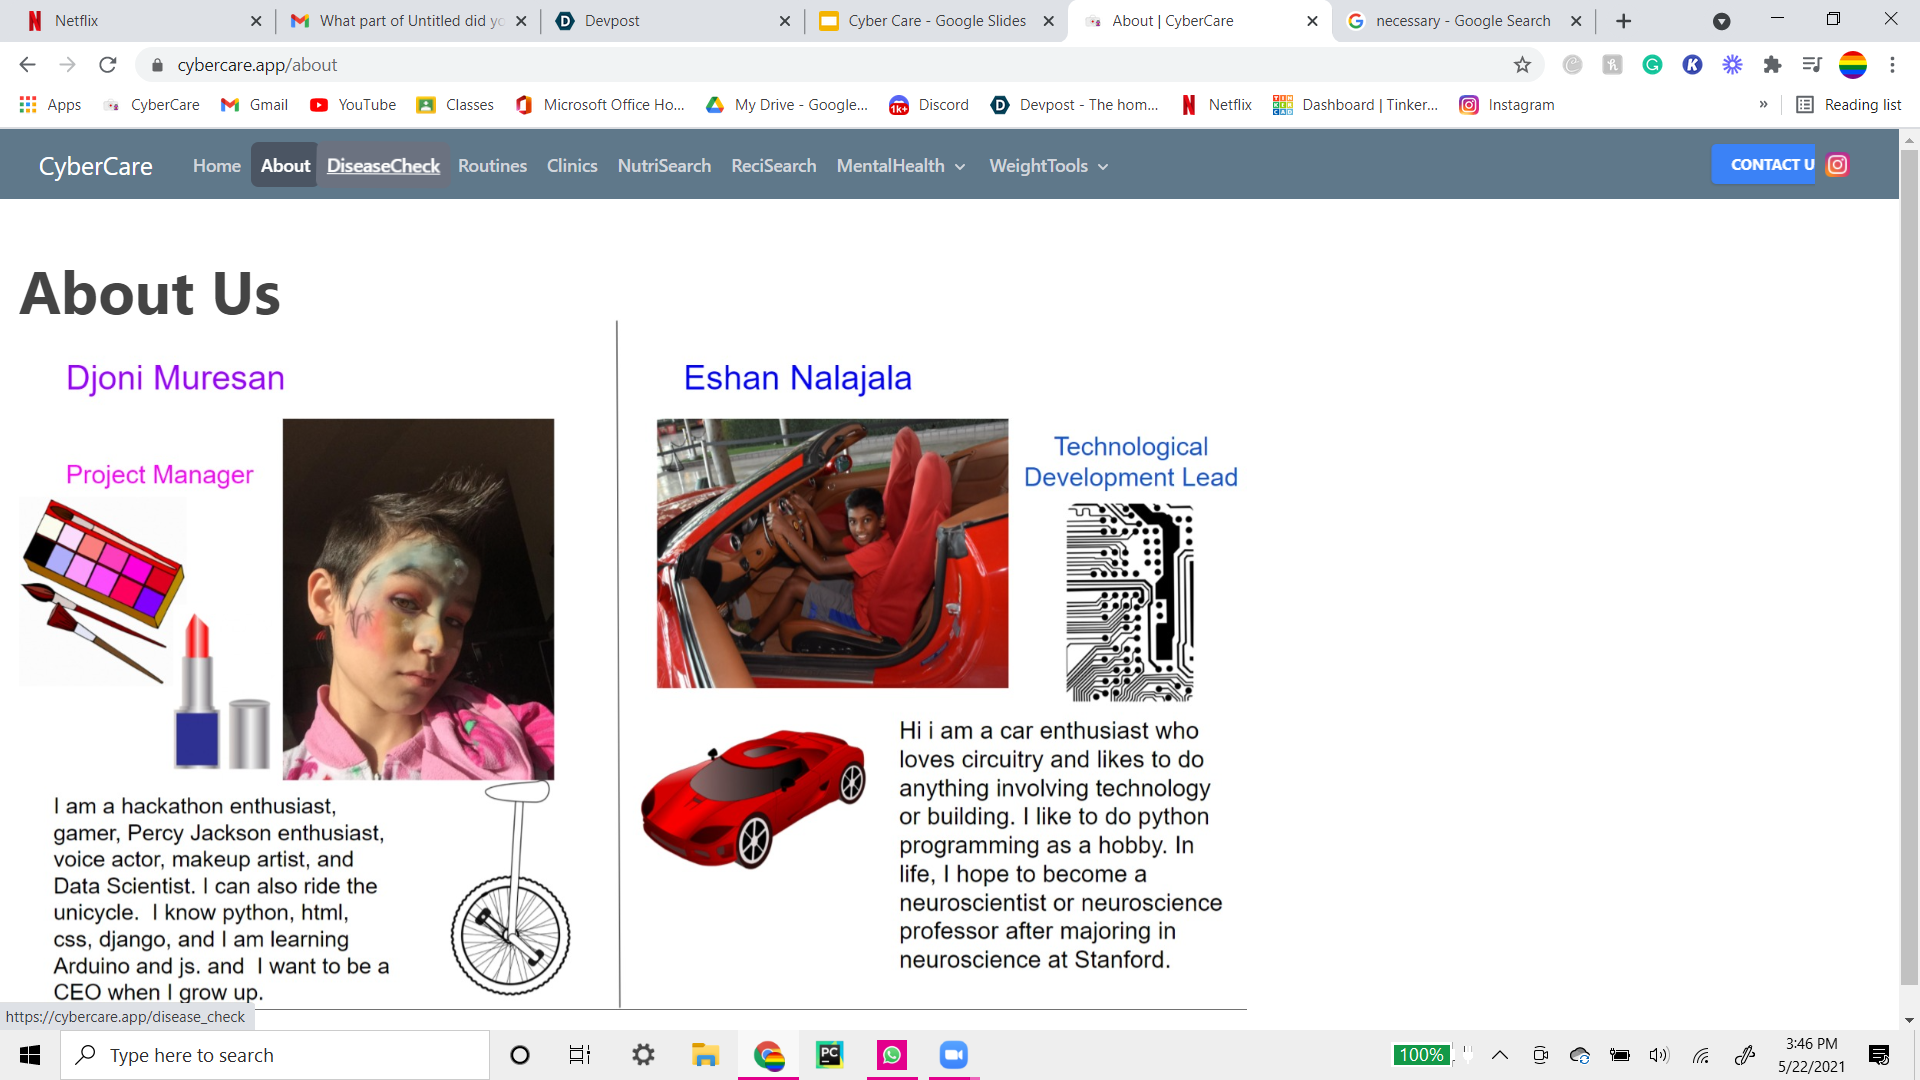Click the Apps grid bookmark icon

click(x=28, y=104)
